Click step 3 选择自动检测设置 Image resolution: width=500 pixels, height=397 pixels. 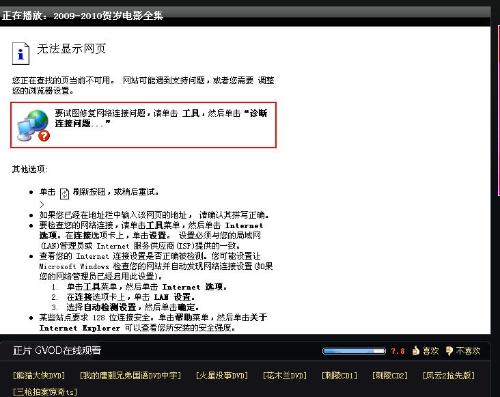[x=125, y=307]
